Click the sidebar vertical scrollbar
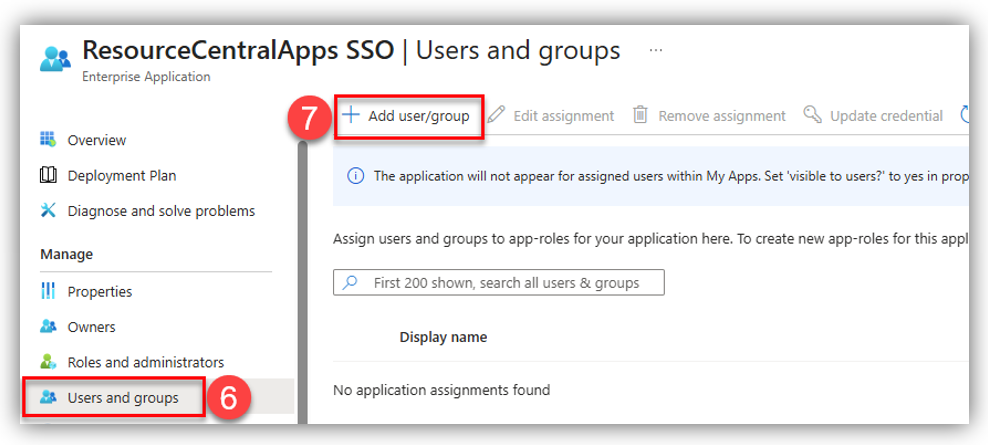The height and width of the screenshot is (445, 988). point(302,282)
